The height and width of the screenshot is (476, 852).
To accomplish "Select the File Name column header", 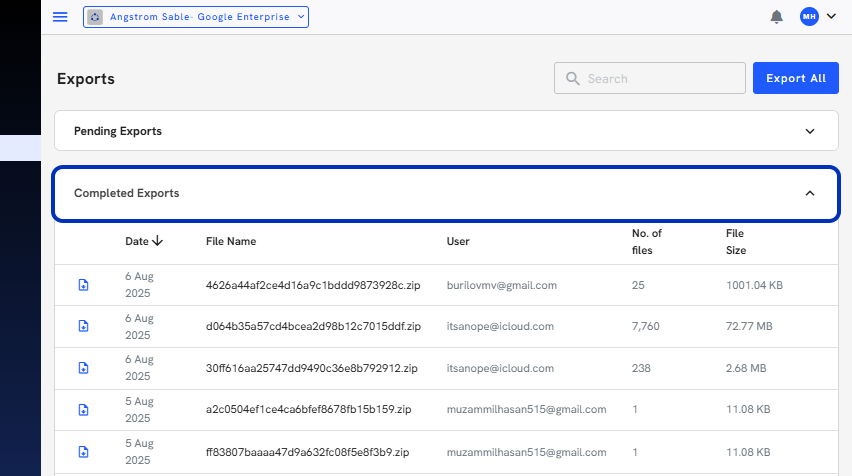I will pos(231,241).
